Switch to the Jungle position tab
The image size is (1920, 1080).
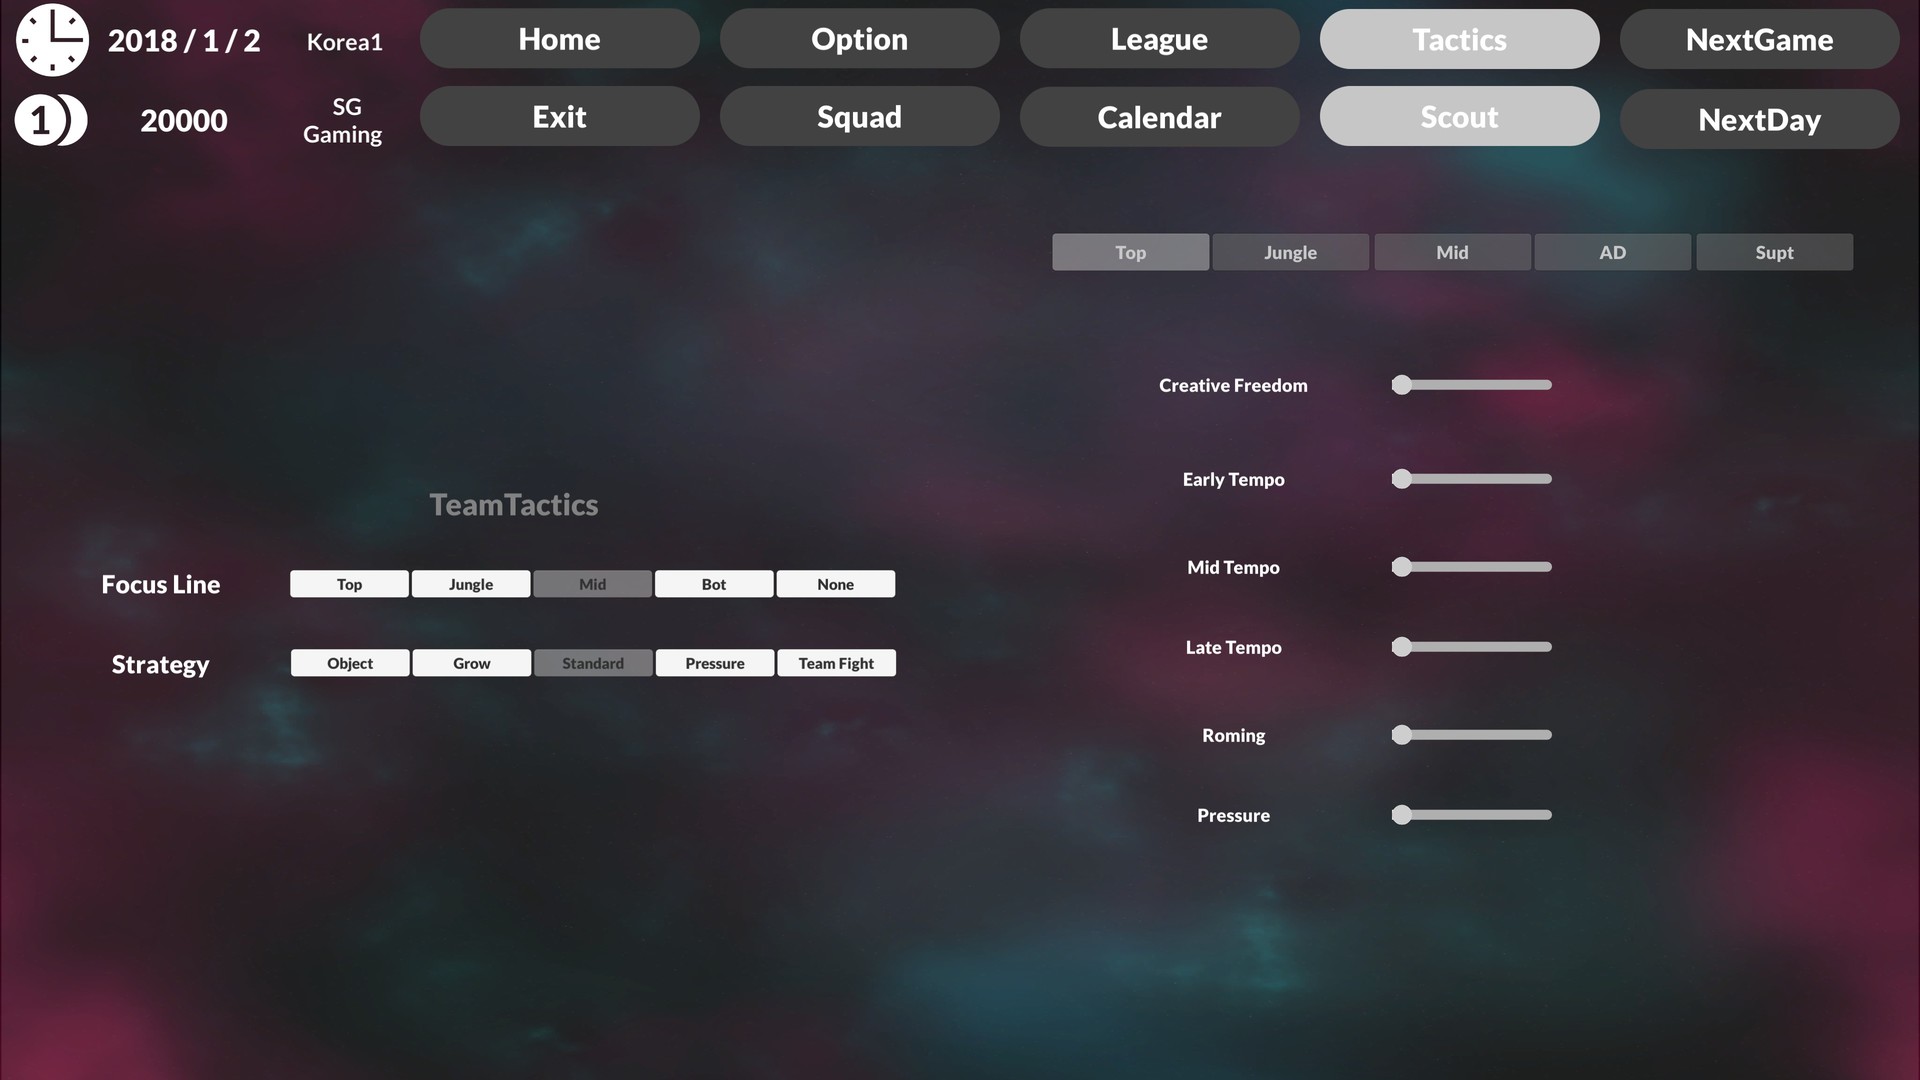tap(1290, 252)
